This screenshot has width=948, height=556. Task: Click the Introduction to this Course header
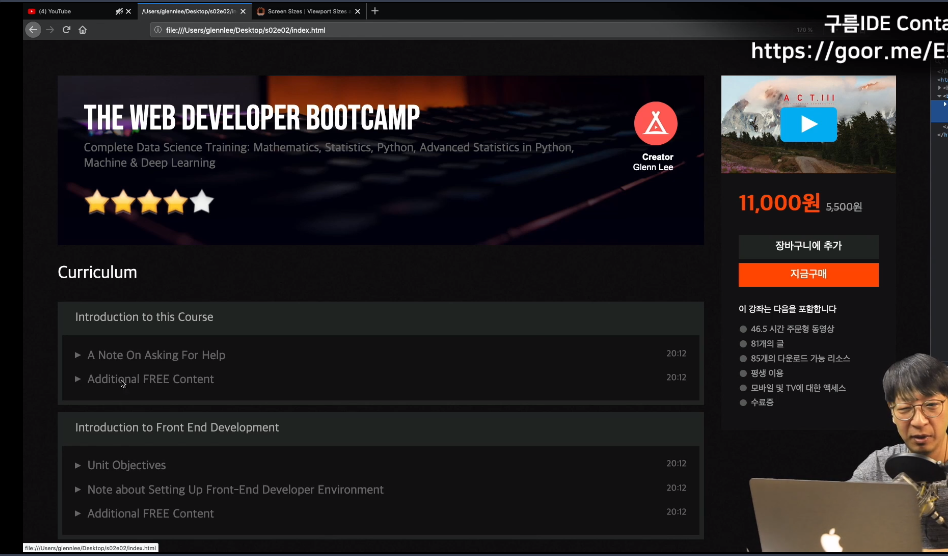pos(380,317)
